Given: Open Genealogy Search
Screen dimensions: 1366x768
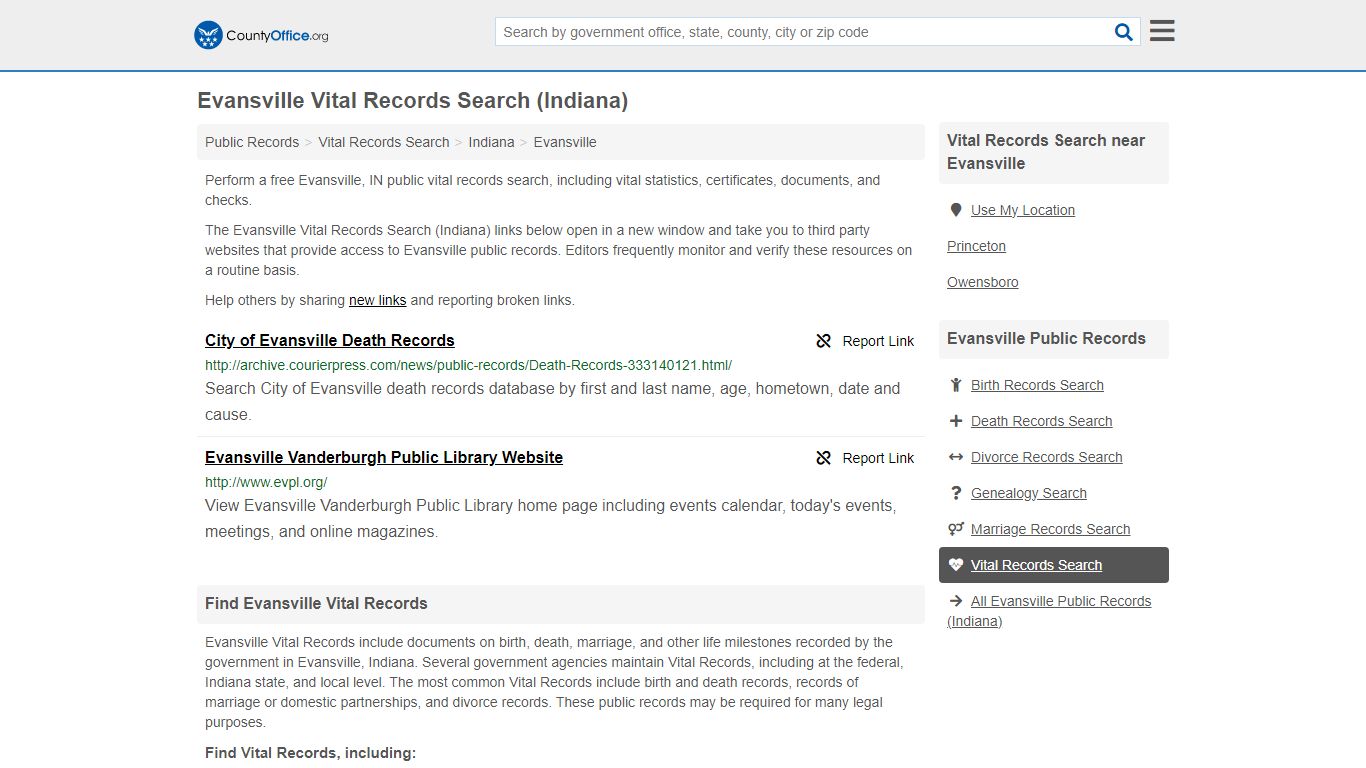Looking at the screenshot, I should 1028,493.
